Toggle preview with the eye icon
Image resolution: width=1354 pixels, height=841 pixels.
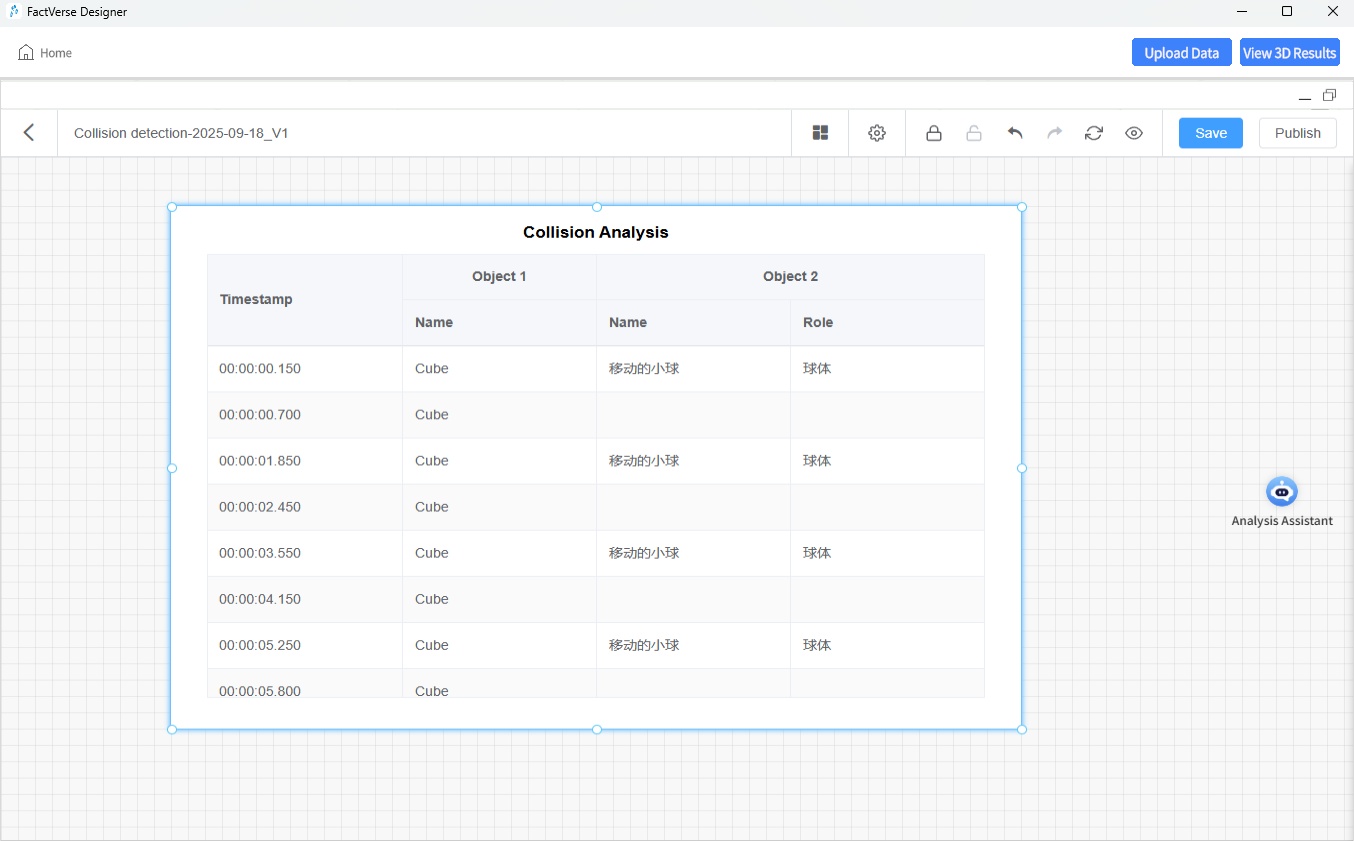1134,133
